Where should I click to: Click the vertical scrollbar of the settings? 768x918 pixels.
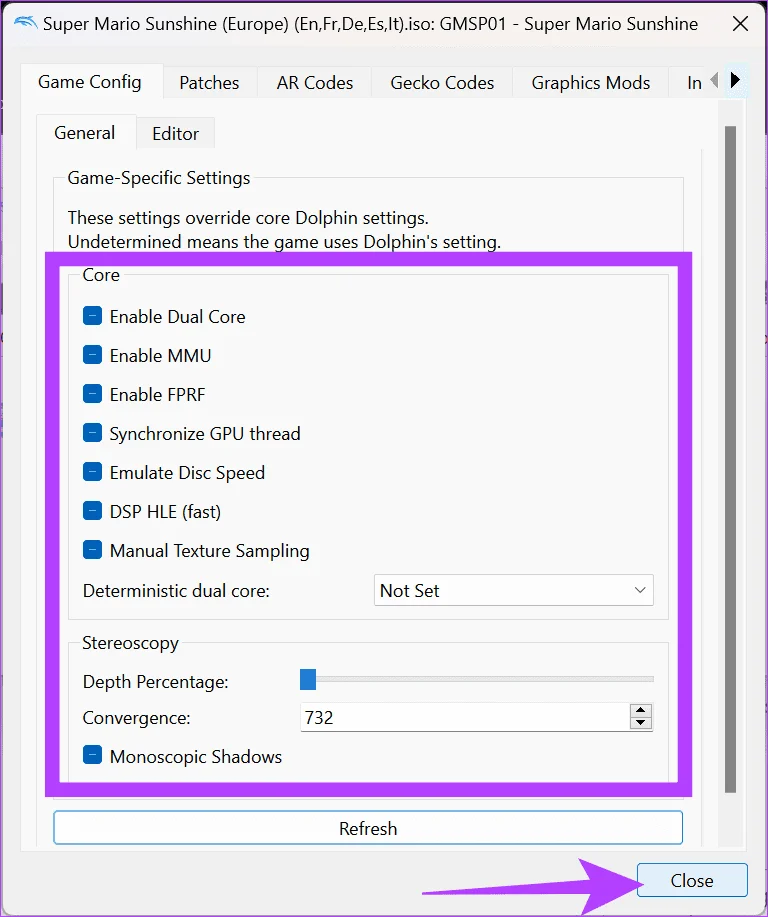tap(730, 459)
